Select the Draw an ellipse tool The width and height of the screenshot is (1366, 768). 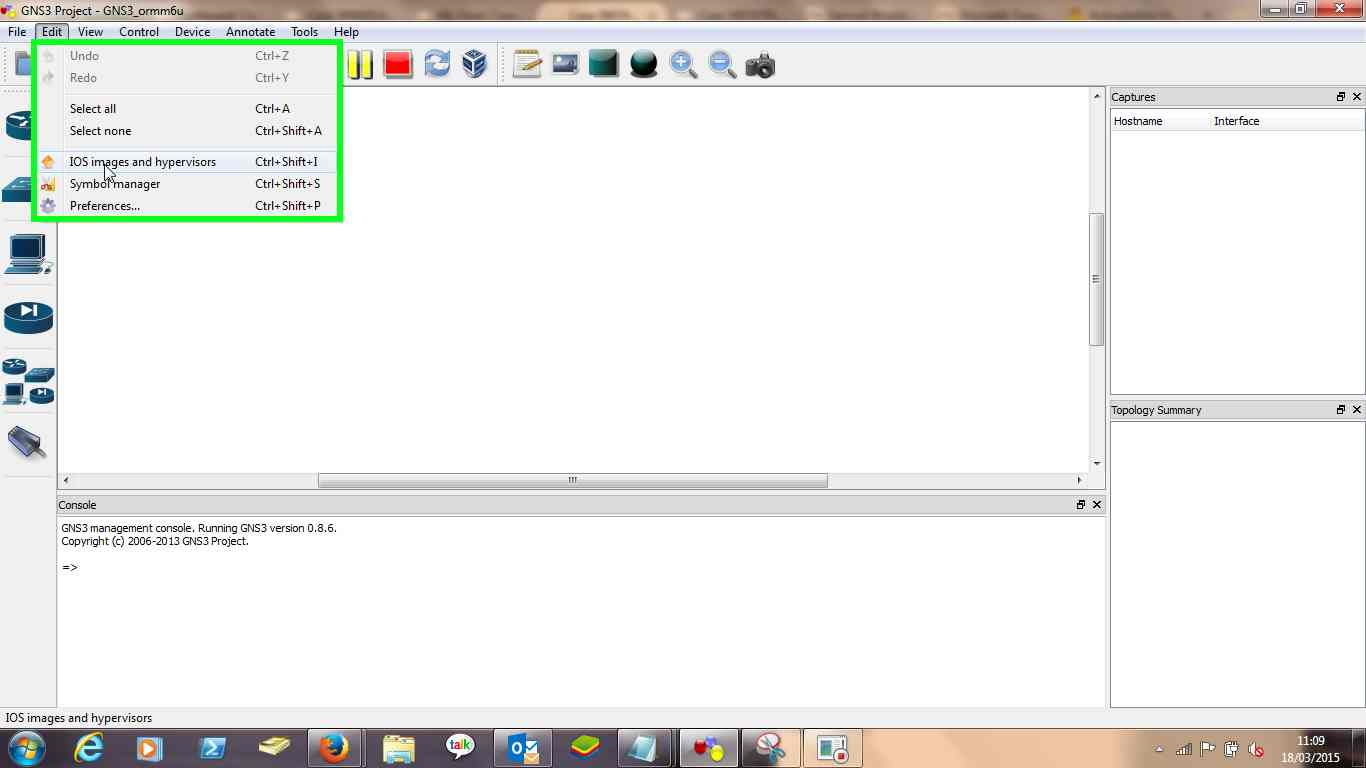644,65
